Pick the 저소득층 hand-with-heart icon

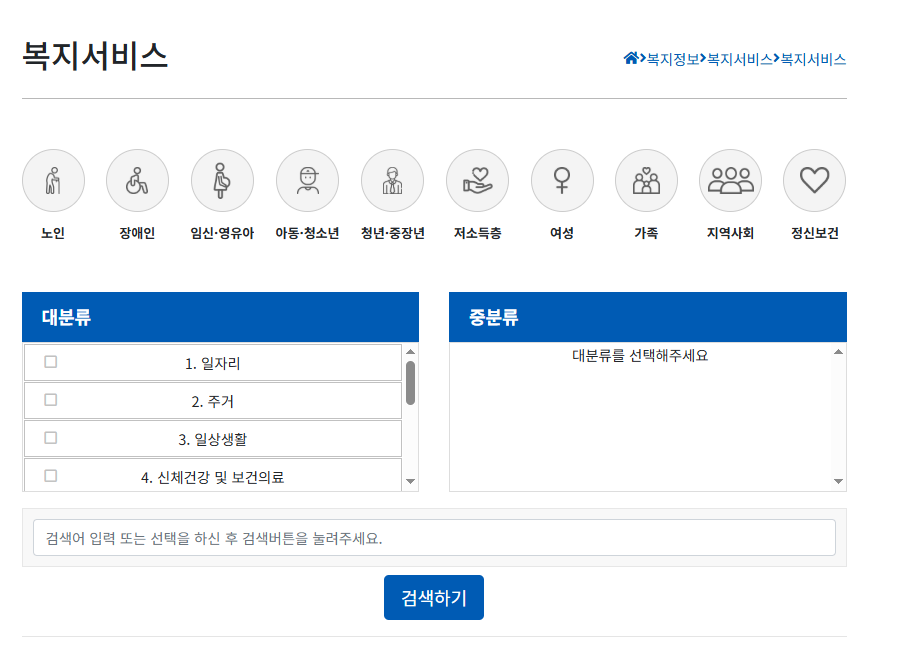pos(478,181)
